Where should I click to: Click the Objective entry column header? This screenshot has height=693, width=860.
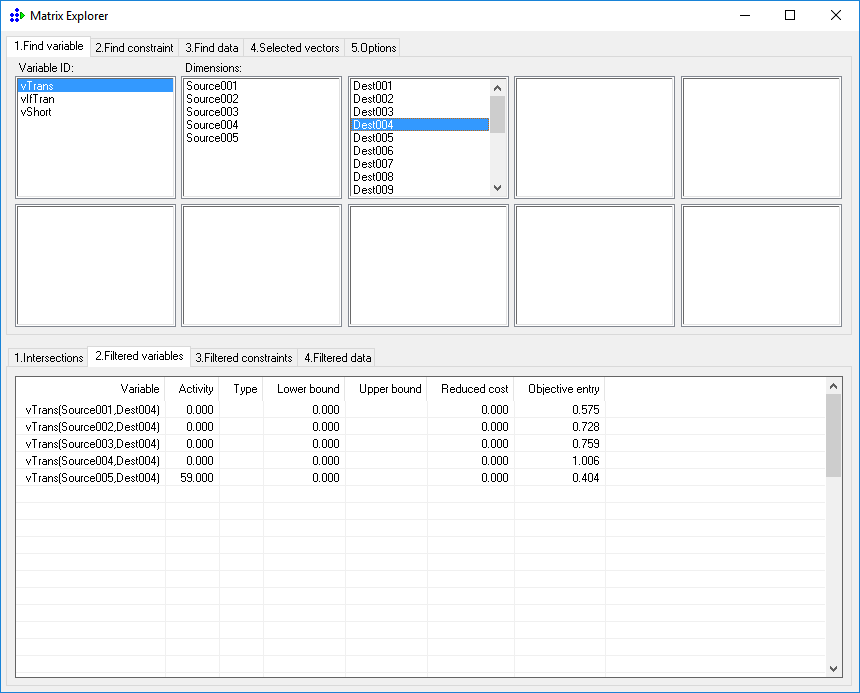563,389
